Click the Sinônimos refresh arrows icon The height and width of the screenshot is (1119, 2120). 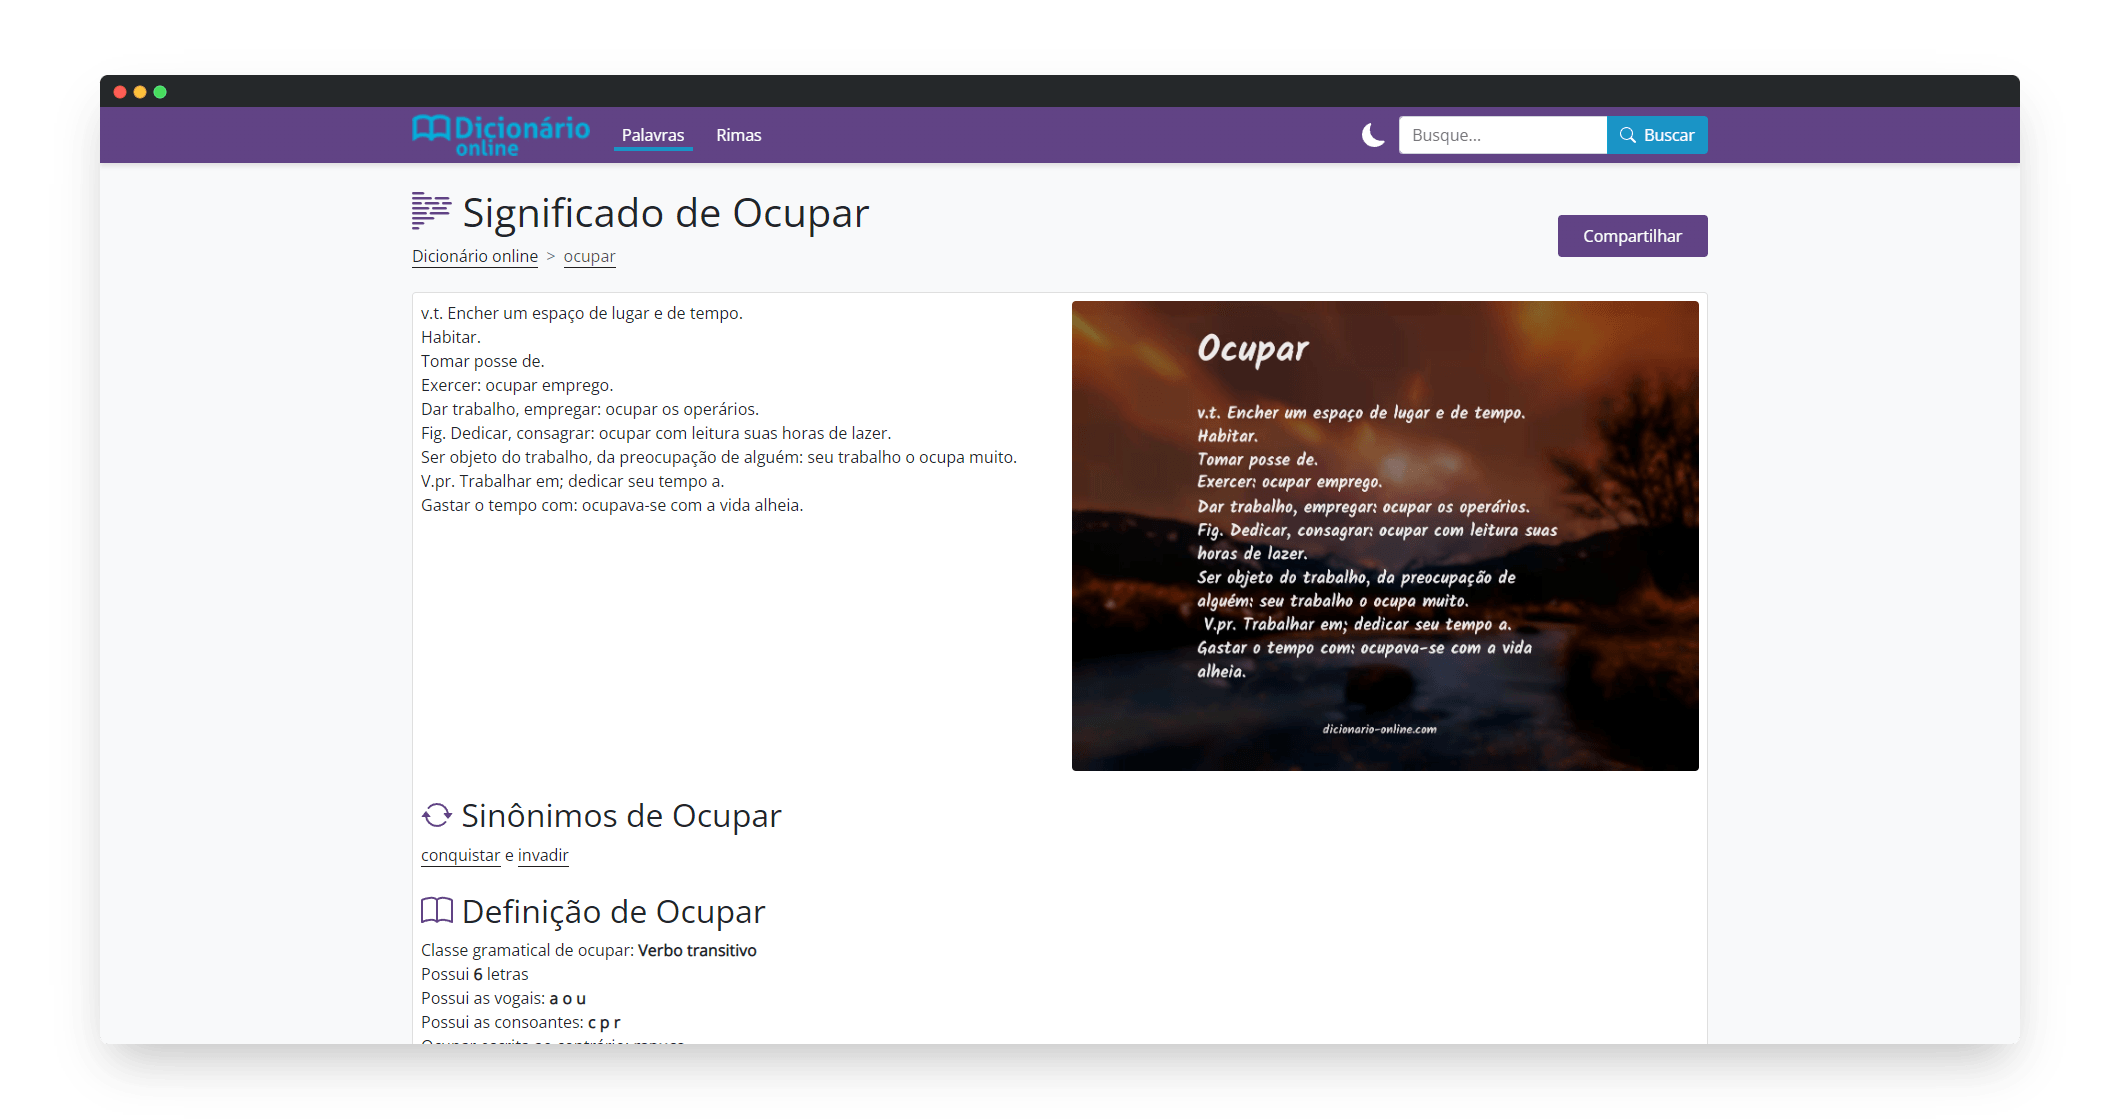click(436, 816)
